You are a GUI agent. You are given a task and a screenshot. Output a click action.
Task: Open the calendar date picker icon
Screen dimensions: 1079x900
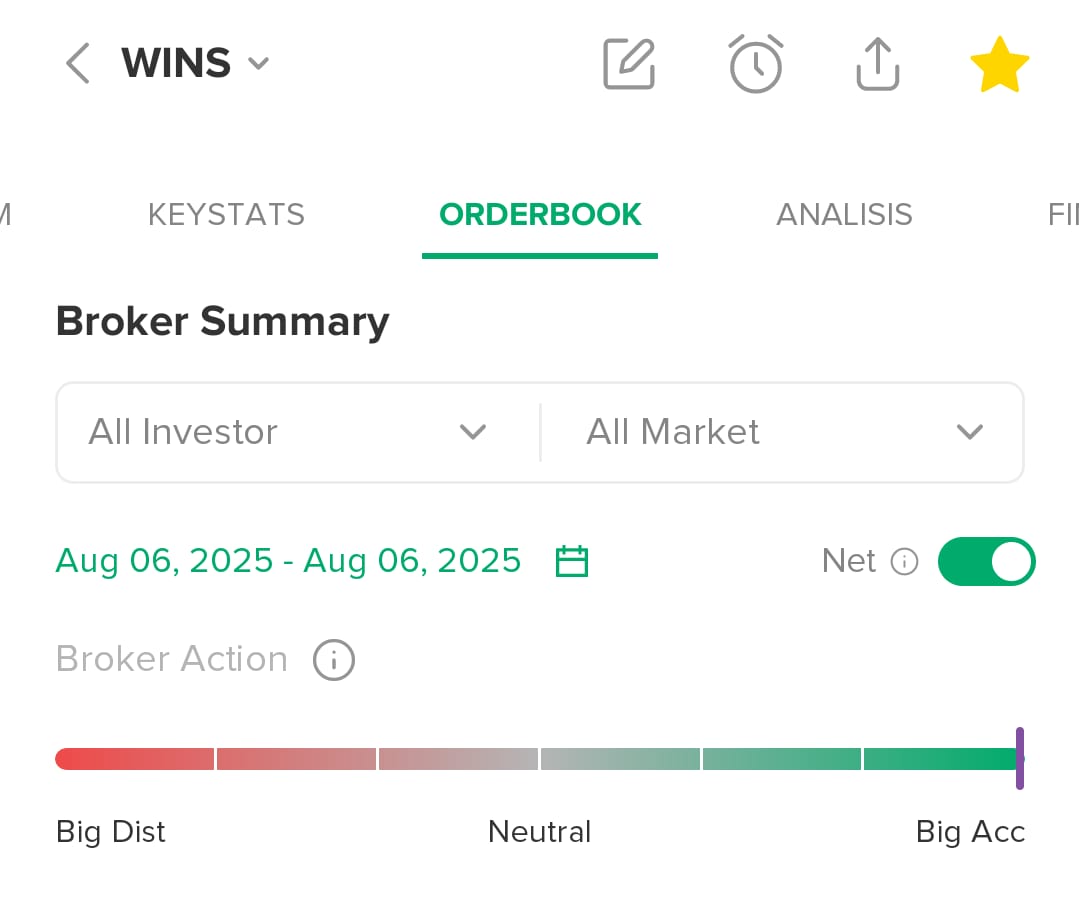click(572, 561)
